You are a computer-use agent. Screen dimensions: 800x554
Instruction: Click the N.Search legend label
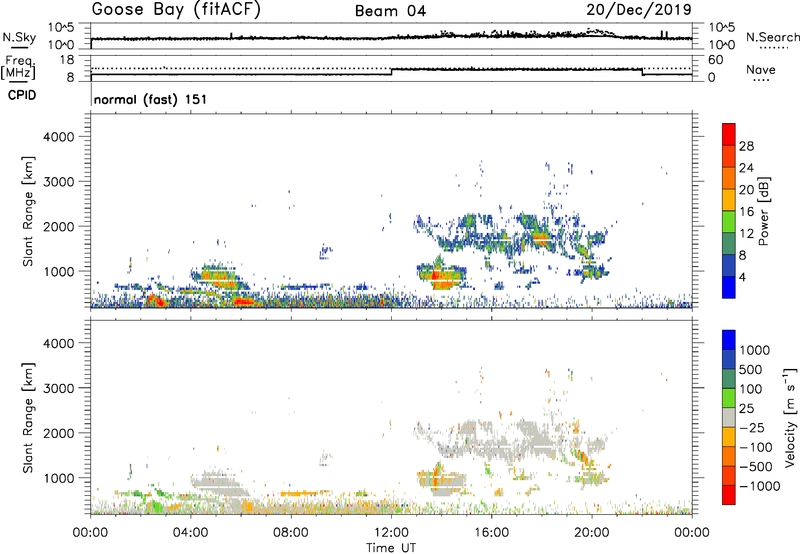772,37
